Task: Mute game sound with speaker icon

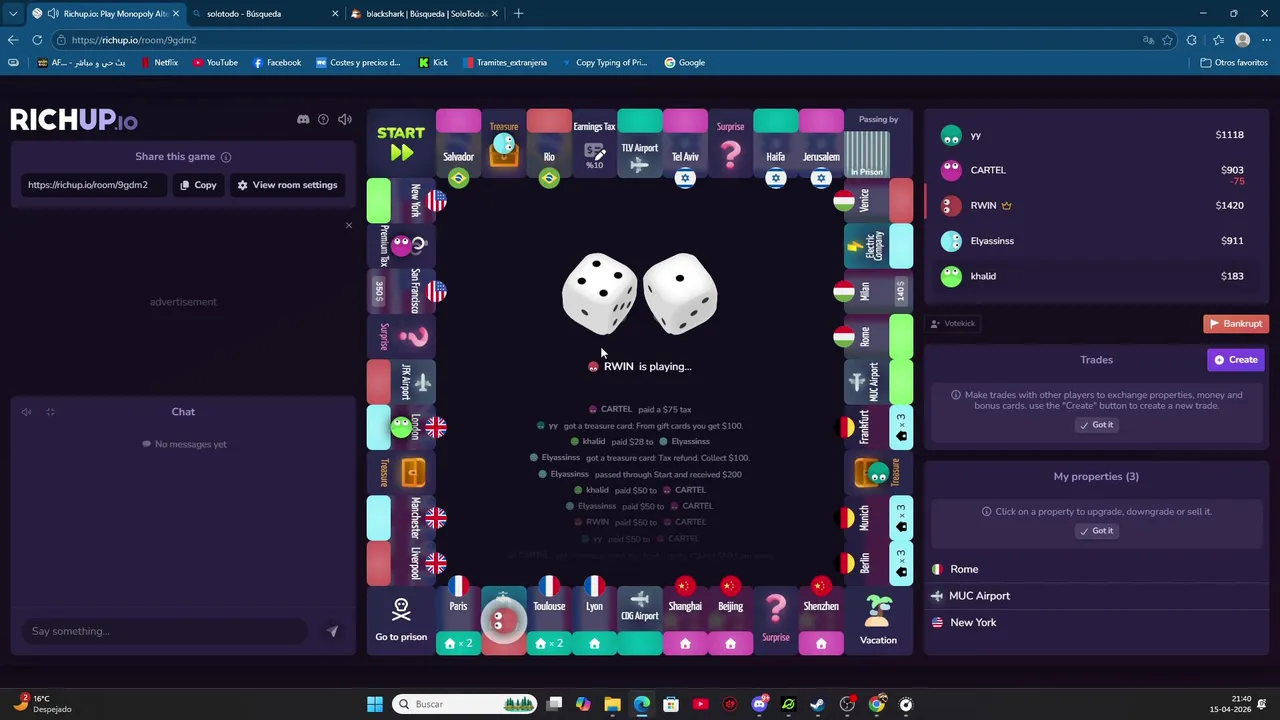Action: pyautogui.click(x=345, y=120)
